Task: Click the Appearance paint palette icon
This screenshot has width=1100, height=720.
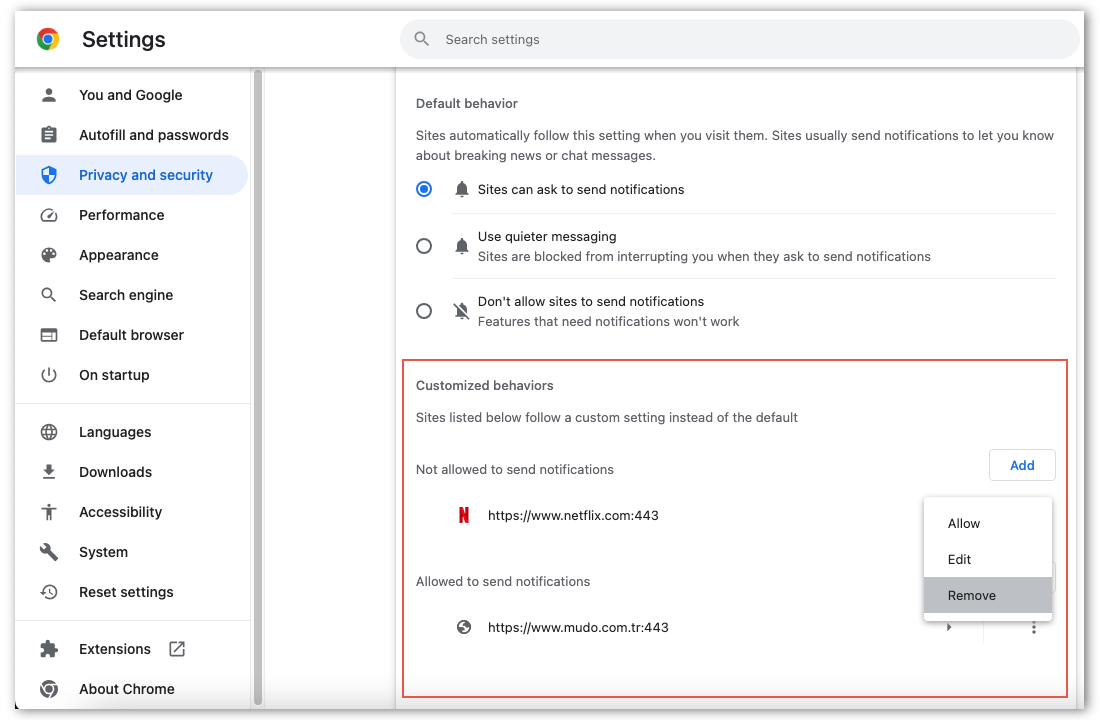Action: coord(48,254)
